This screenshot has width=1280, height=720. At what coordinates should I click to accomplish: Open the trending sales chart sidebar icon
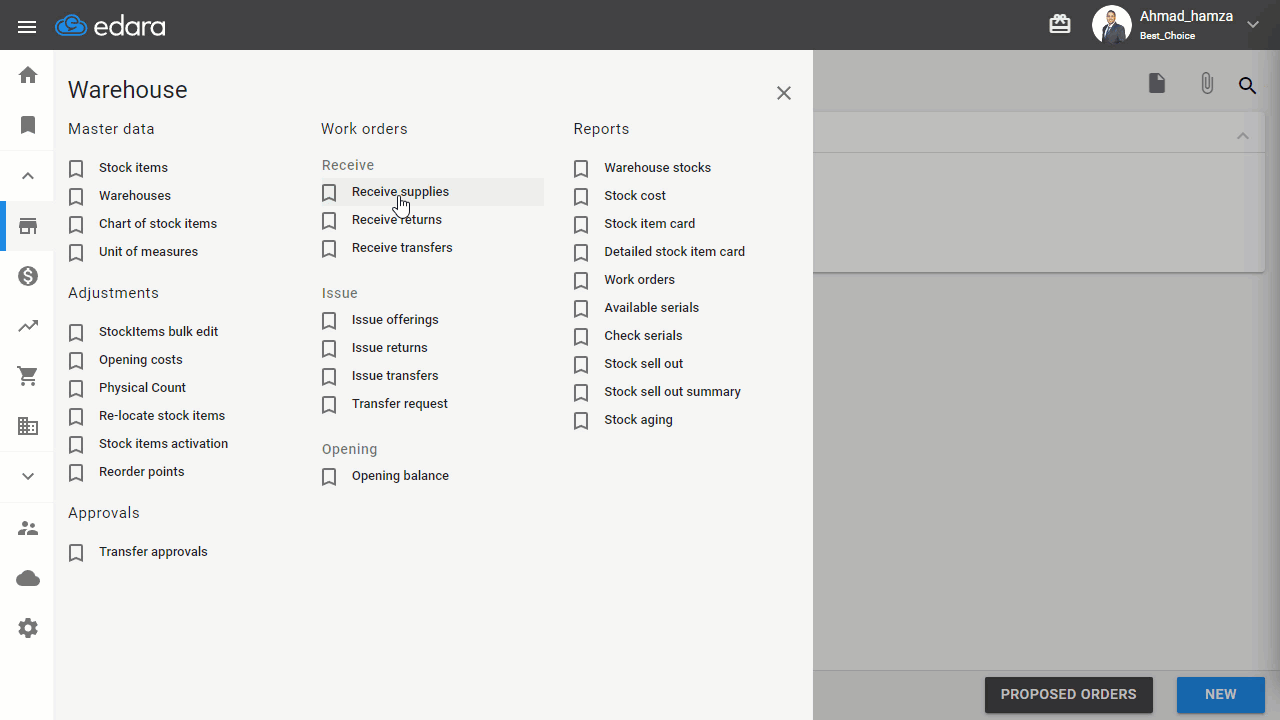pyautogui.click(x=28, y=326)
